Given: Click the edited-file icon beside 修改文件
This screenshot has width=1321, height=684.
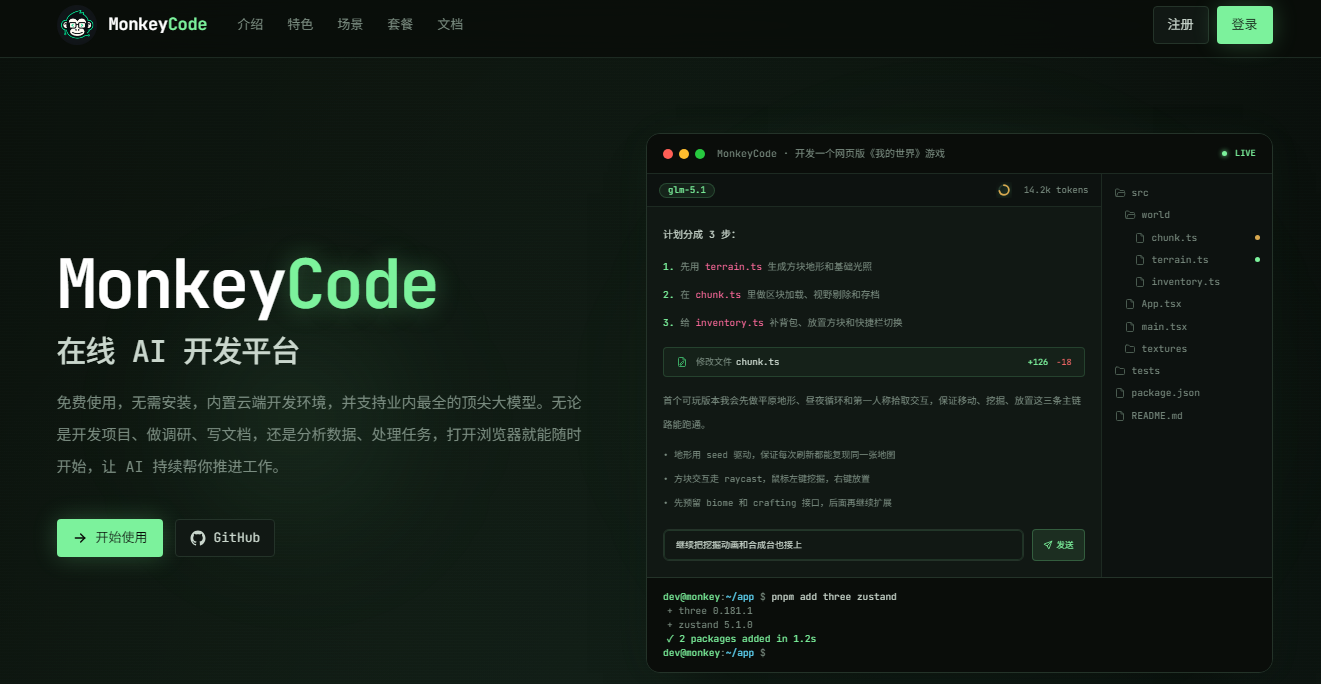Looking at the screenshot, I should pos(682,362).
